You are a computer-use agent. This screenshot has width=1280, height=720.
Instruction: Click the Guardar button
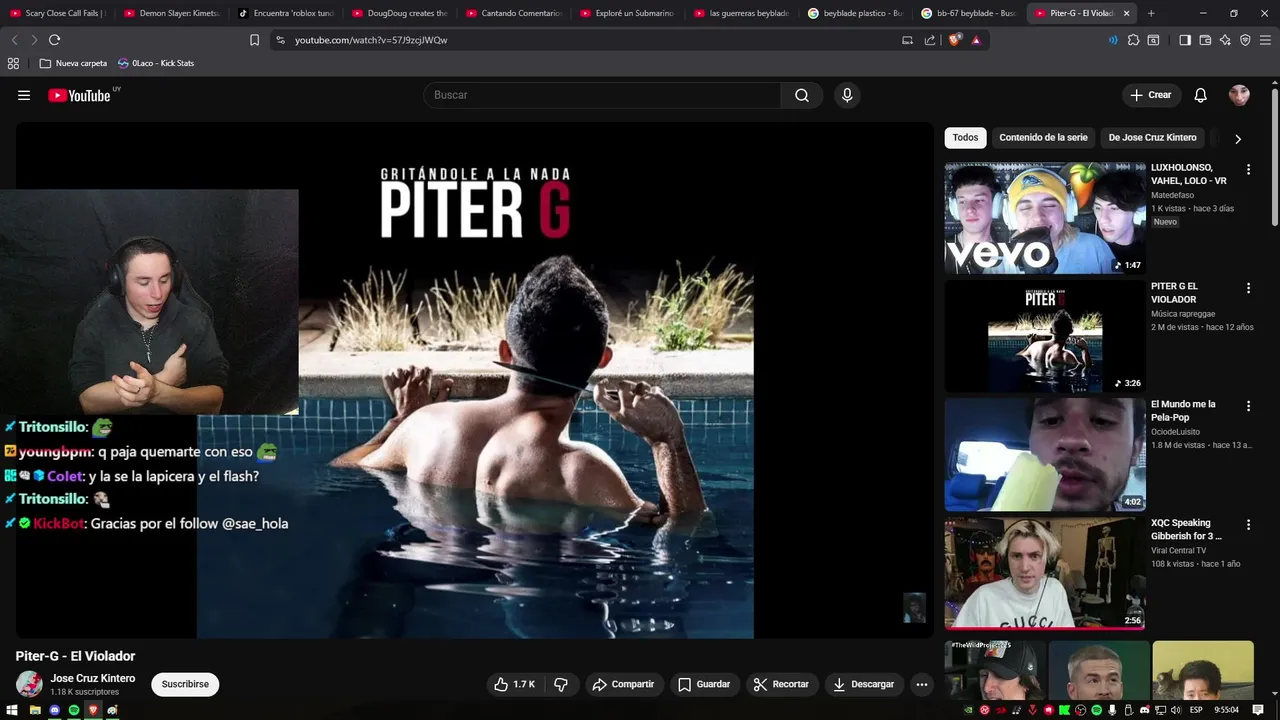704,684
